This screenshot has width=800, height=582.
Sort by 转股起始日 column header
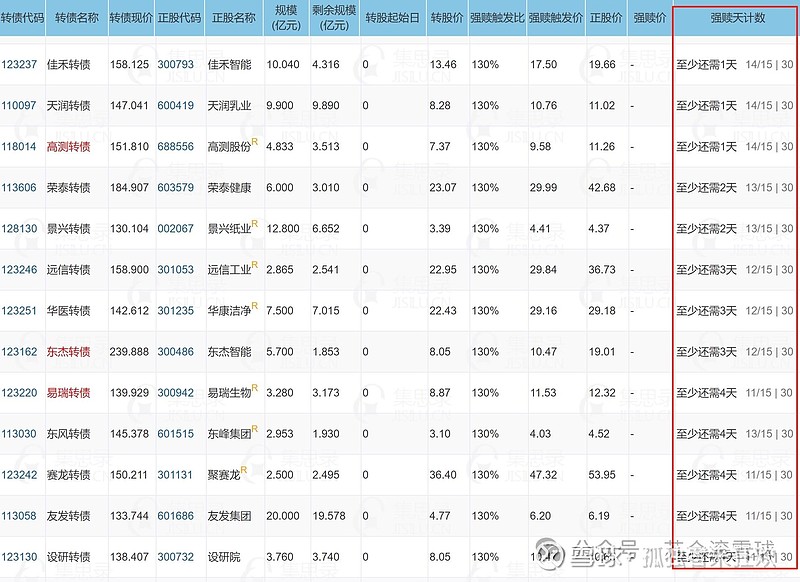click(392, 18)
